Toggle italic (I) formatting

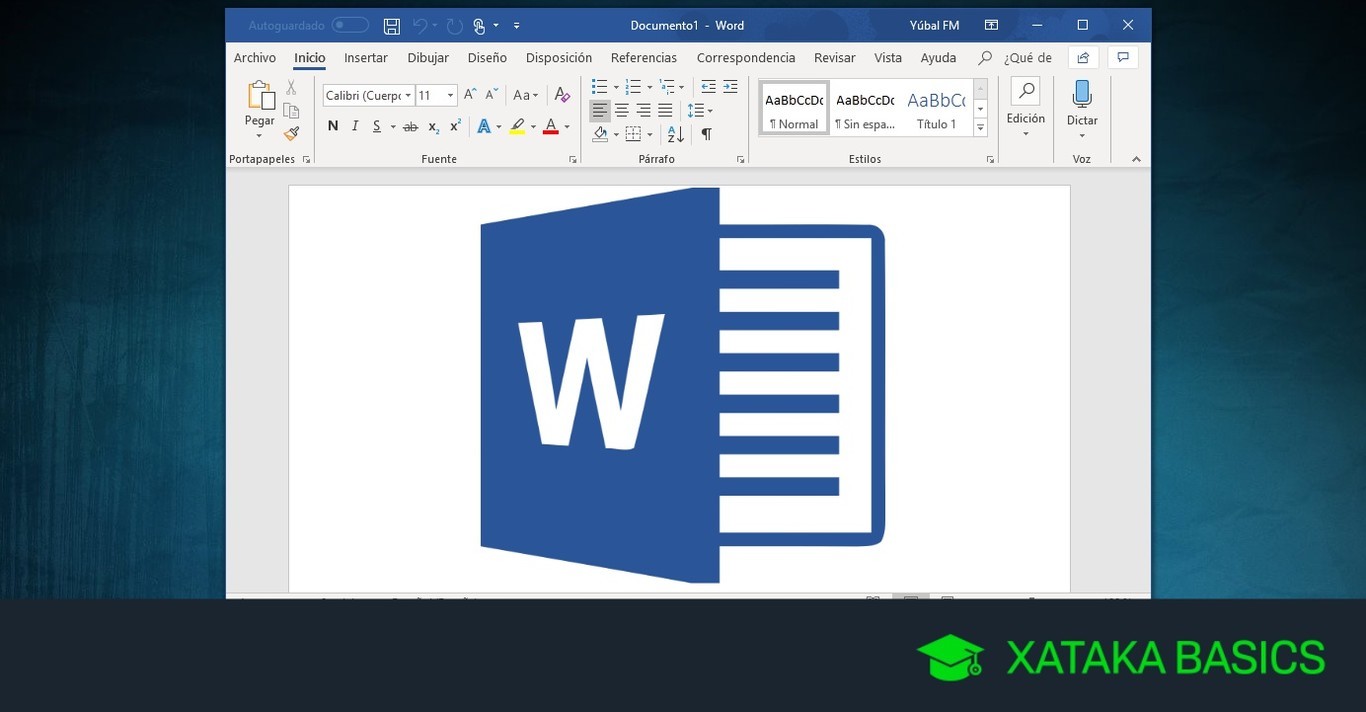pyautogui.click(x=355, y=126)
